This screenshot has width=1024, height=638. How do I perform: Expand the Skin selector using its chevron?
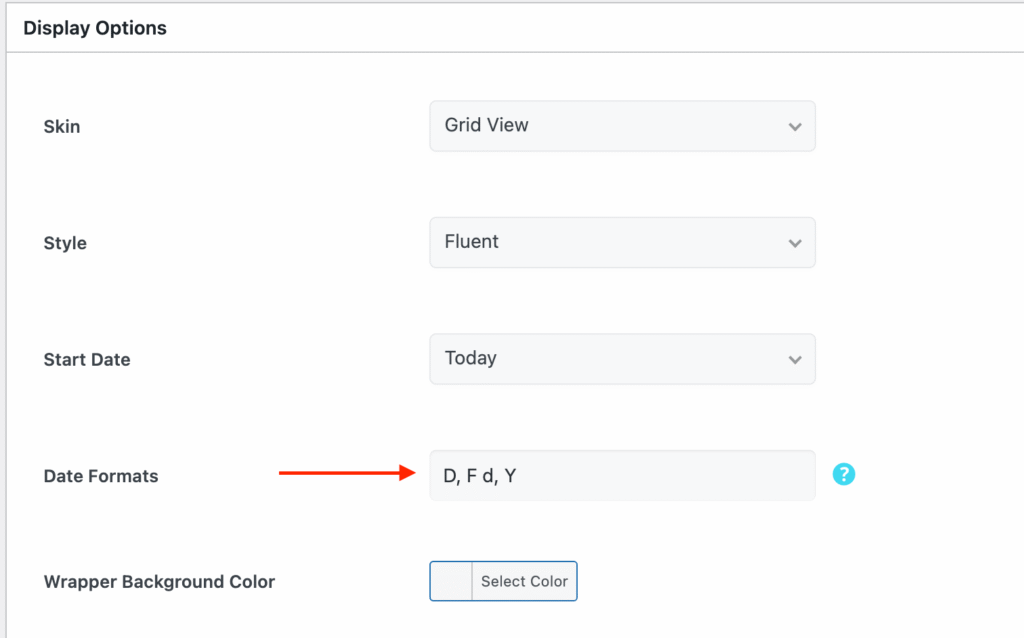[795, 126]
